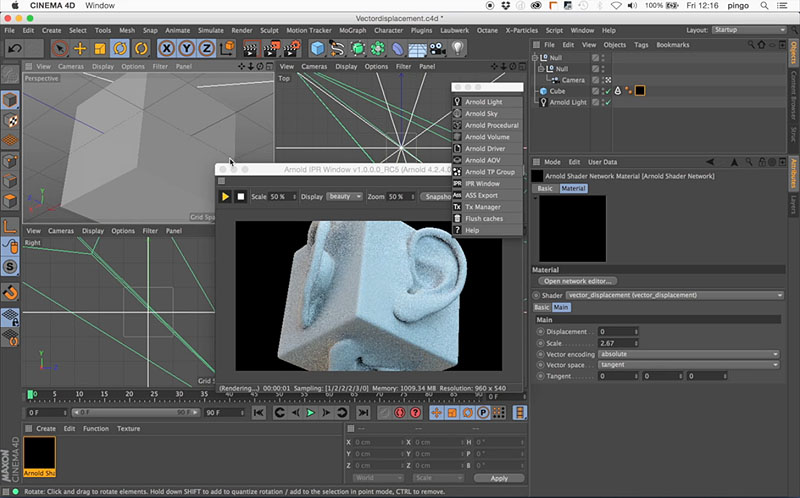Viewport: 800px width, 498px height.
Task: Switch to the Basic tab under Shader
Action: click(540, 307)
